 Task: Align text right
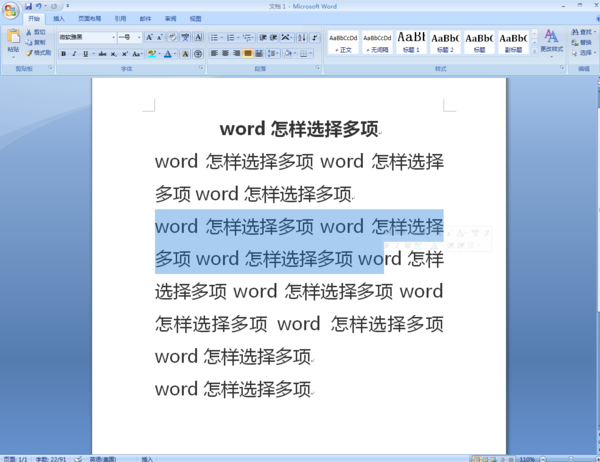coord(236,53)
